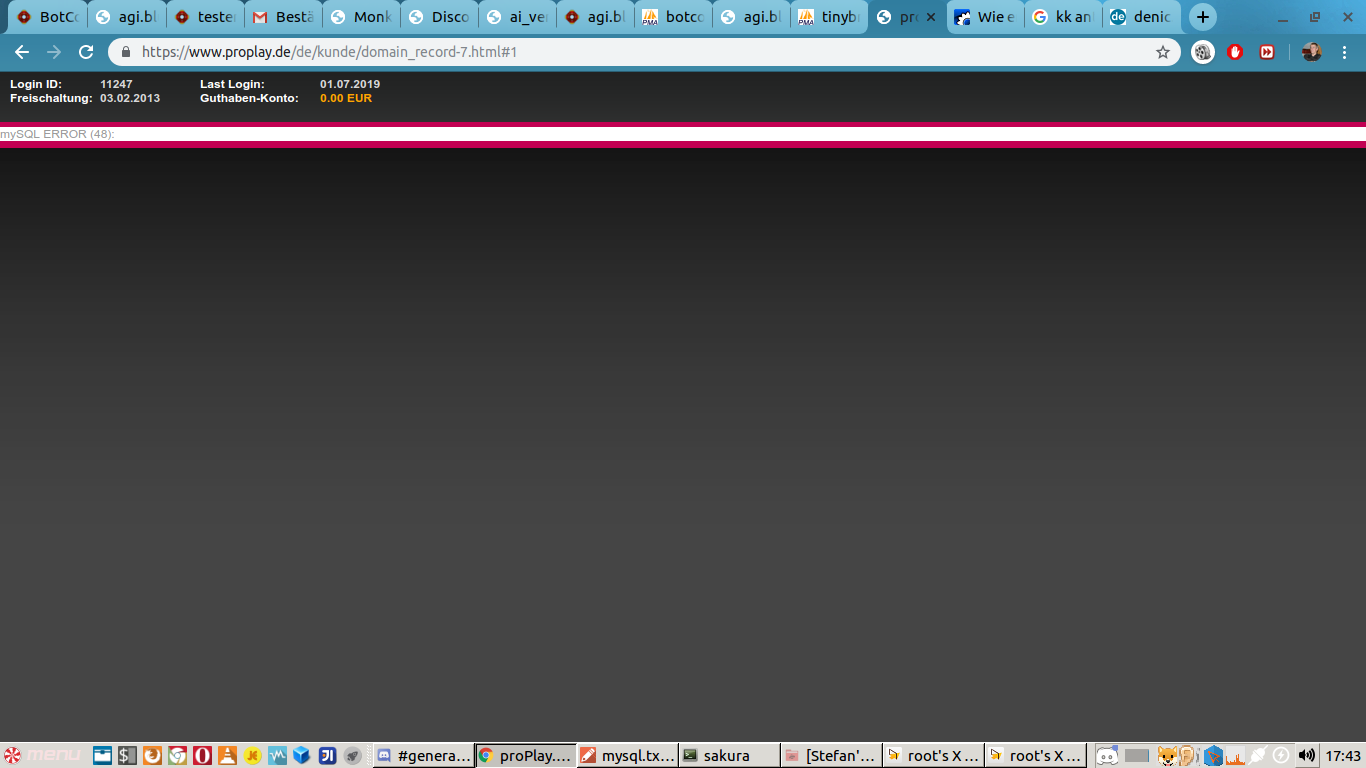Viewport: 1366px width, 768px height.
Task: Open mysql.txt editor window from taskbar
Action: 627,756
